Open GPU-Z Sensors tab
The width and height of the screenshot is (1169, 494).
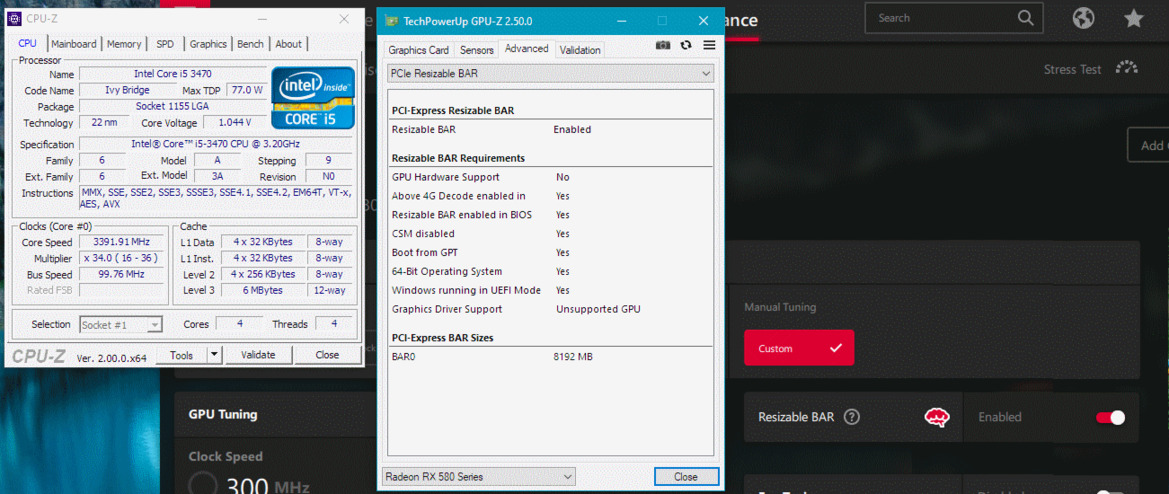click(x=476, y=50)
